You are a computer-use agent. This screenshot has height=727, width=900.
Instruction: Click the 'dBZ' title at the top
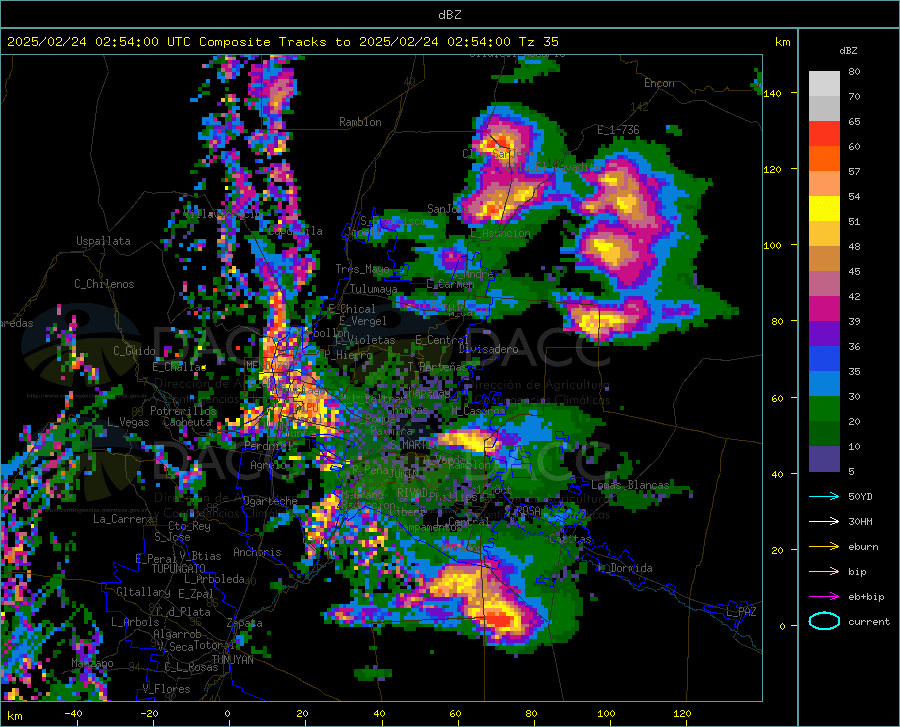point(449,15)
